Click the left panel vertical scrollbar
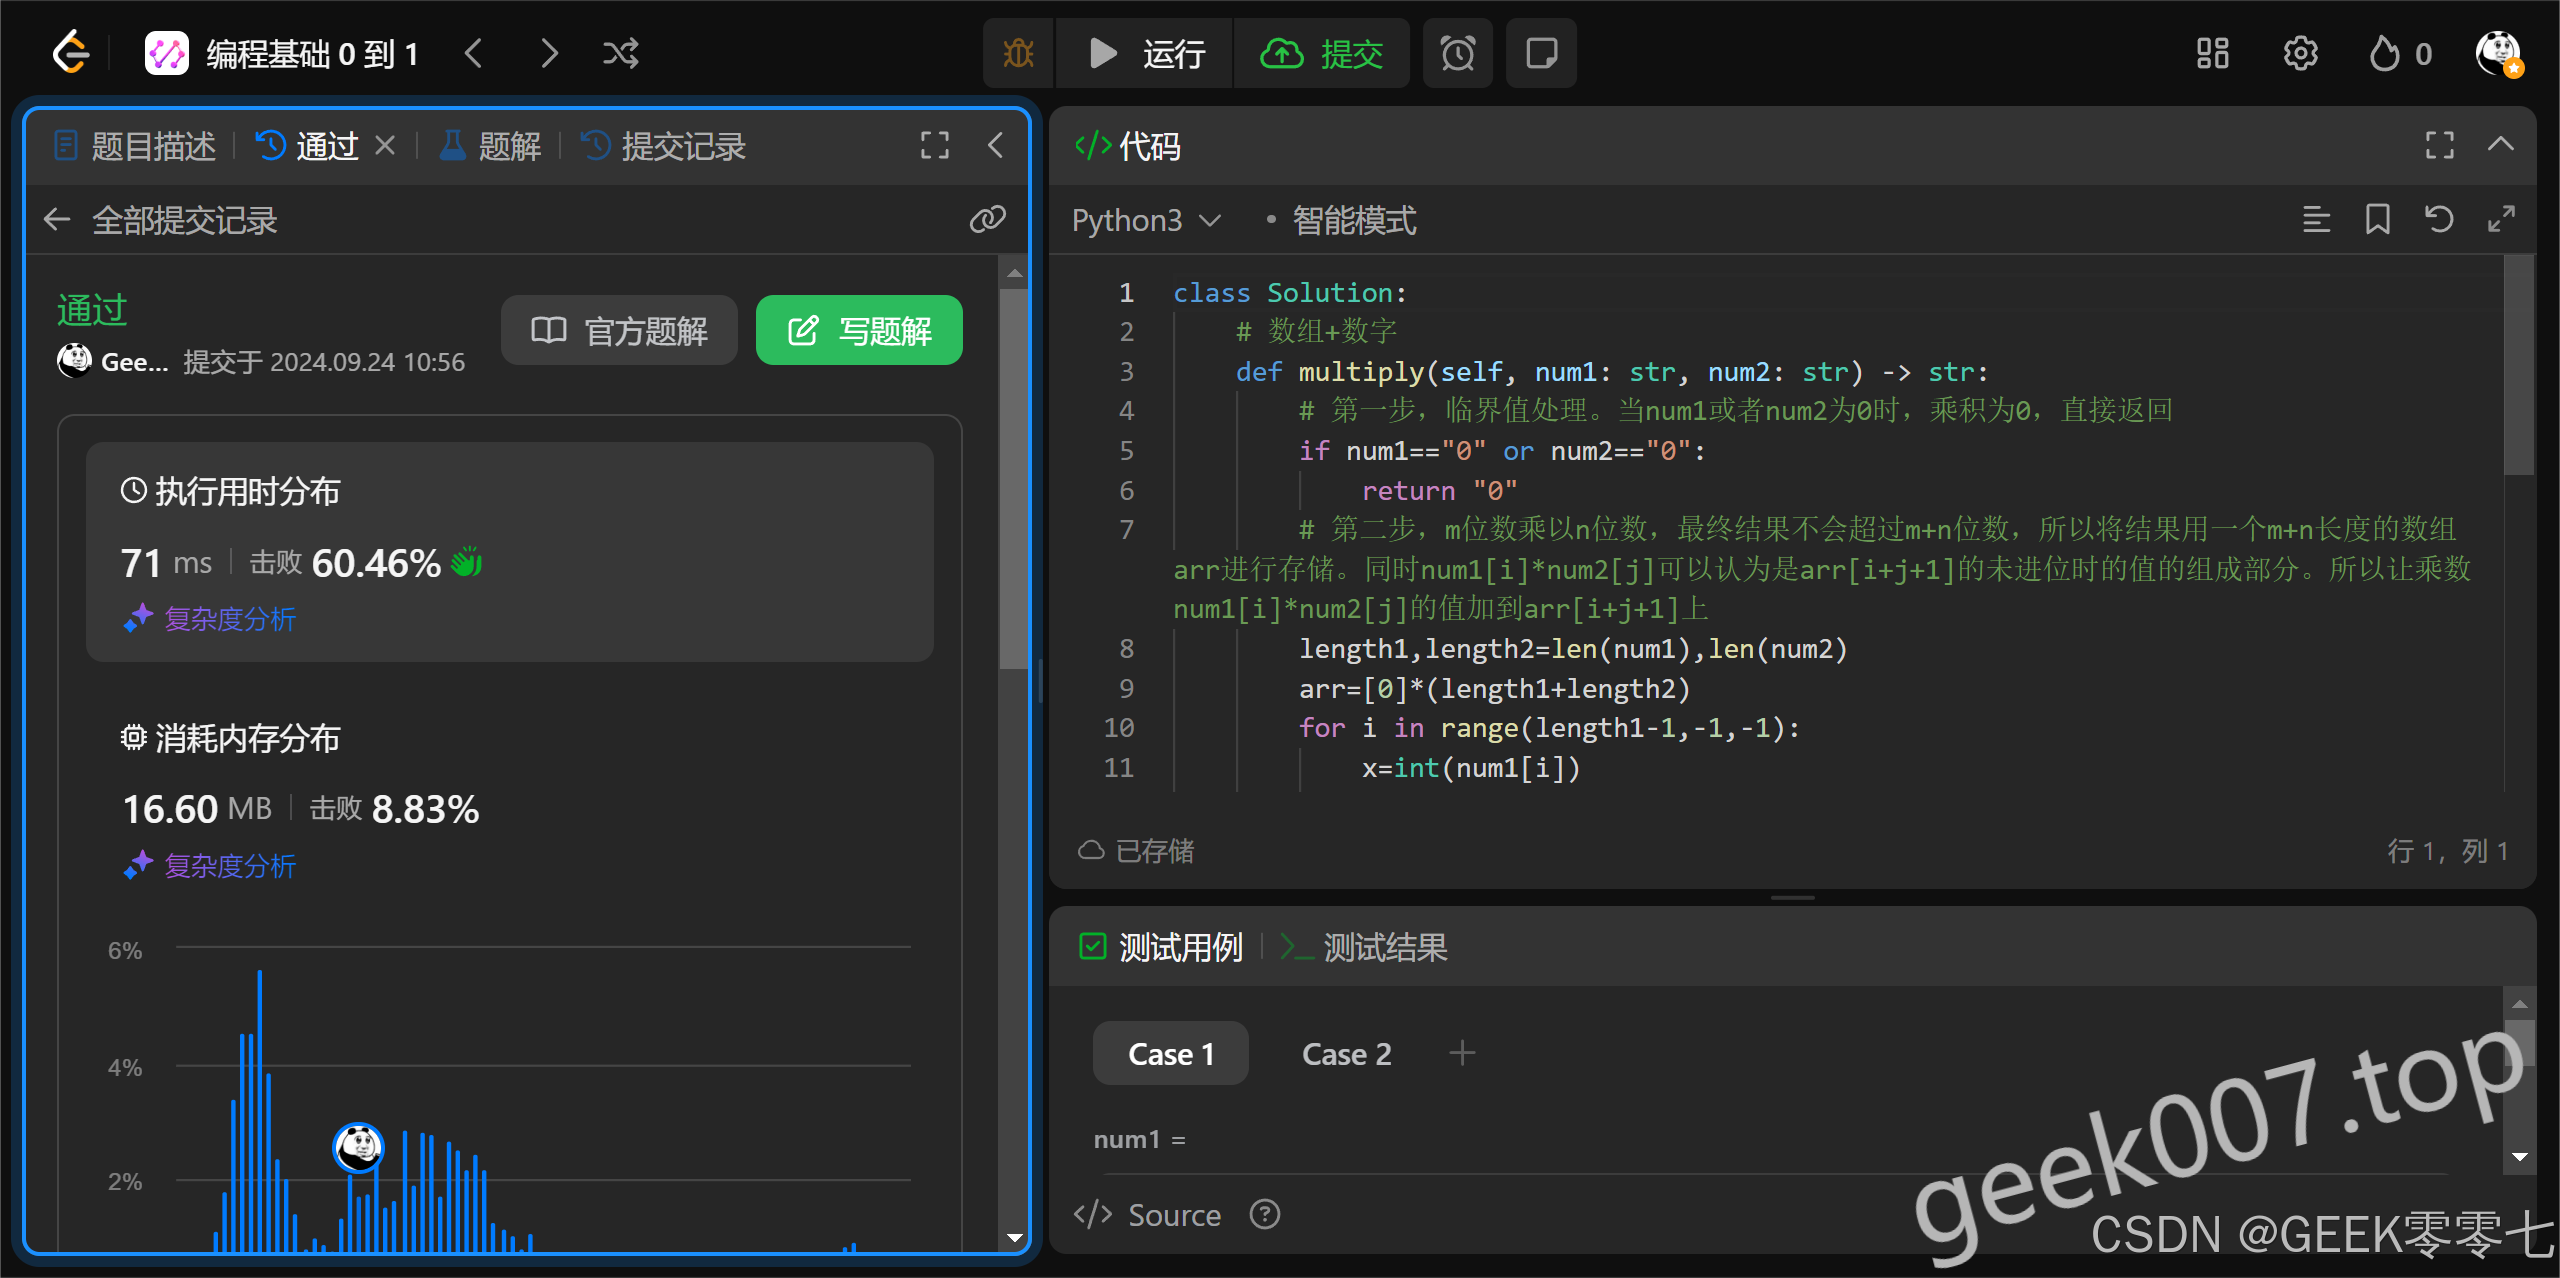Image resolution: width=2560 pixels, height=1278 pixels. [1014, 480]
